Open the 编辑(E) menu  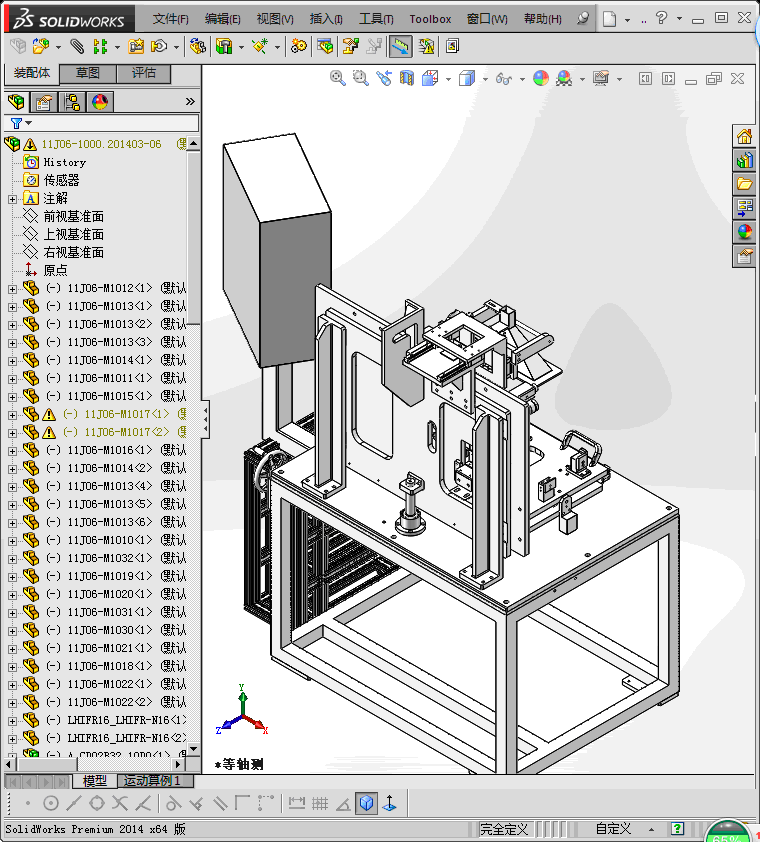(x=222, y=19)
